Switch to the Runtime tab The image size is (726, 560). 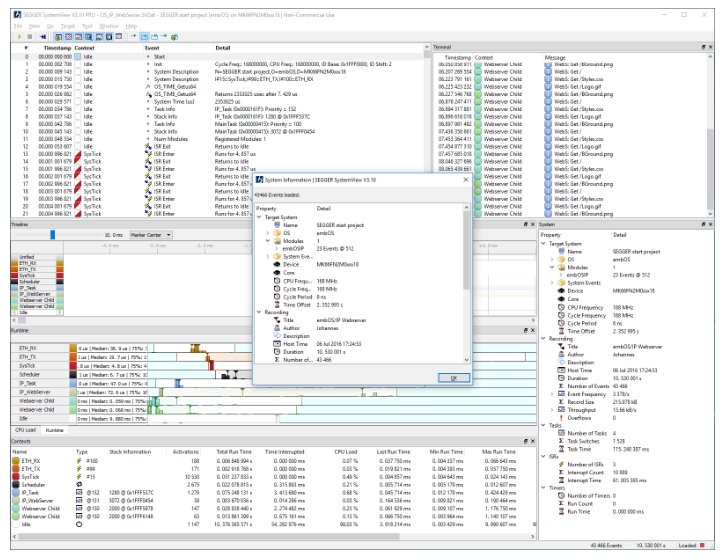(55, 430)
